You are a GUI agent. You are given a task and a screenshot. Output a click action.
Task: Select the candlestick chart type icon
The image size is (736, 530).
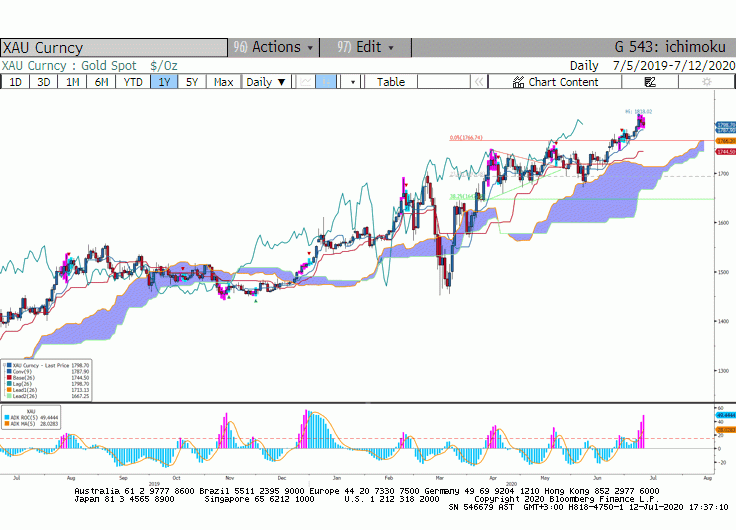coord(326,82)
